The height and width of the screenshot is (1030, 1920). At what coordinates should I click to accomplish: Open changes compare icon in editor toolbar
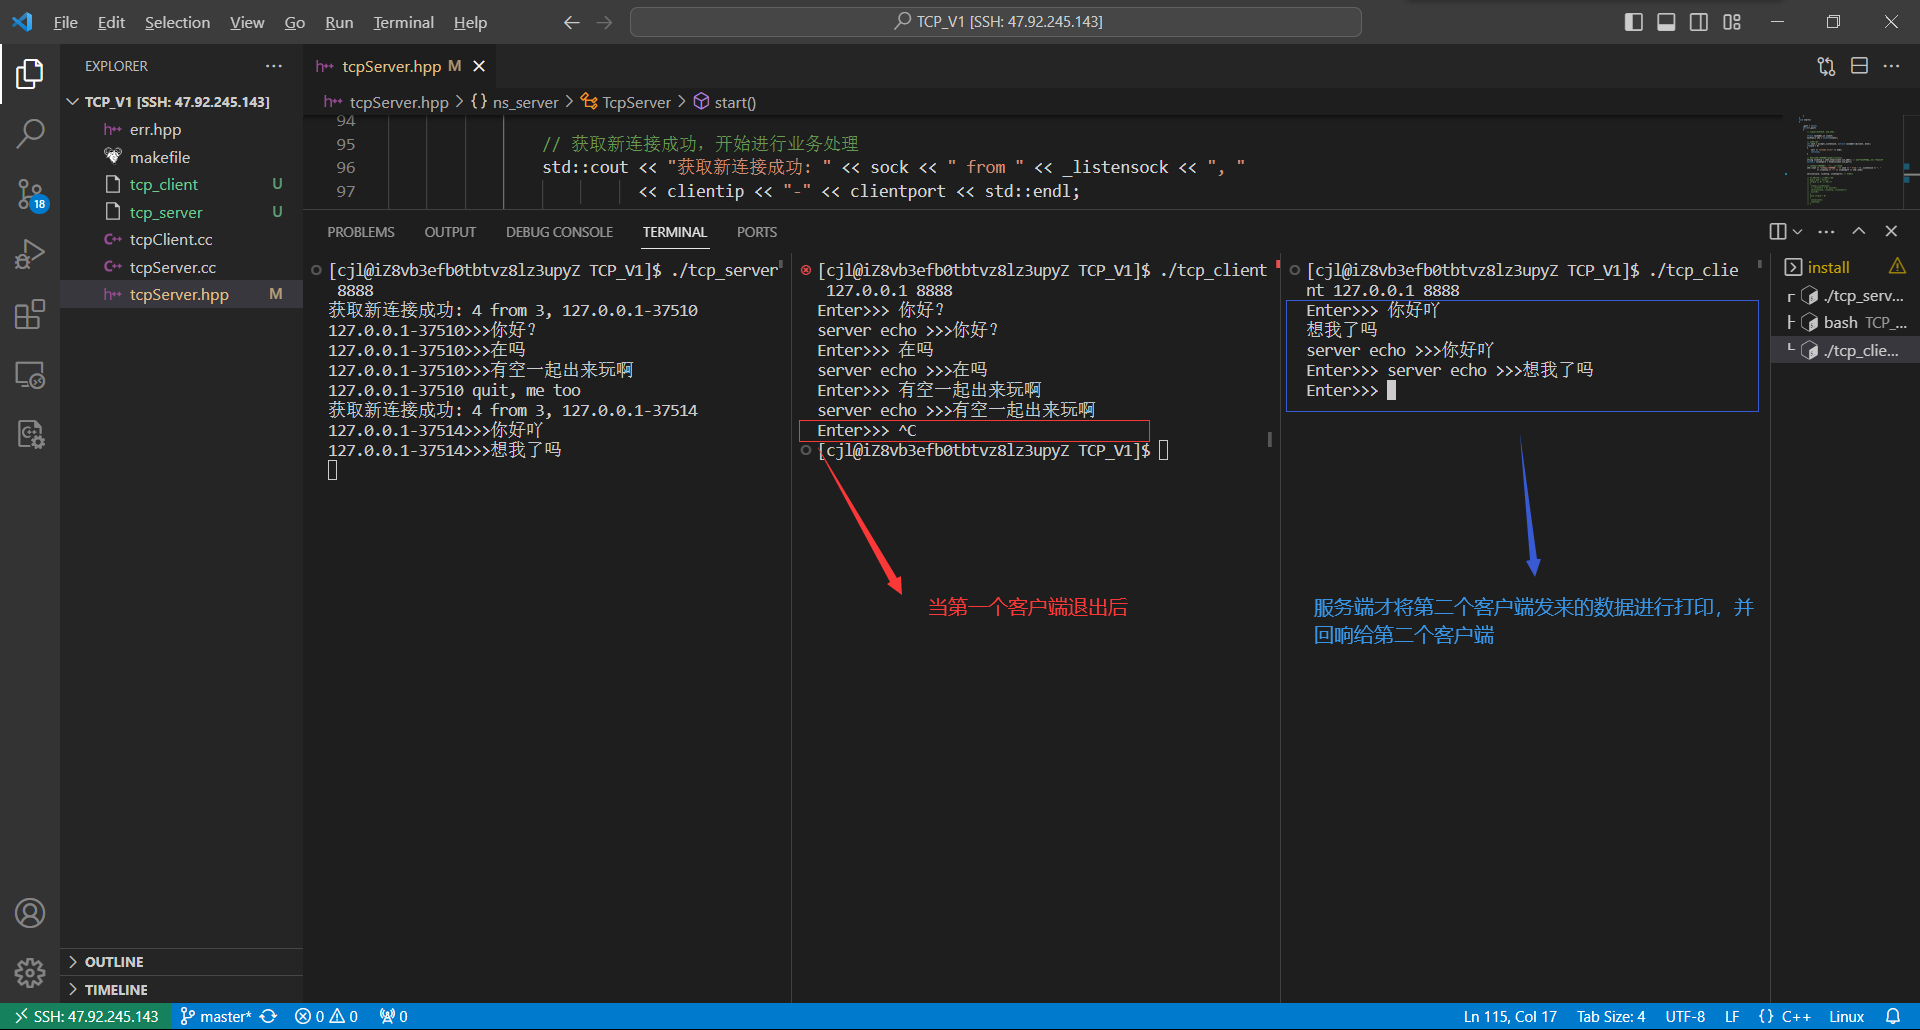(x=1826, y=66)
